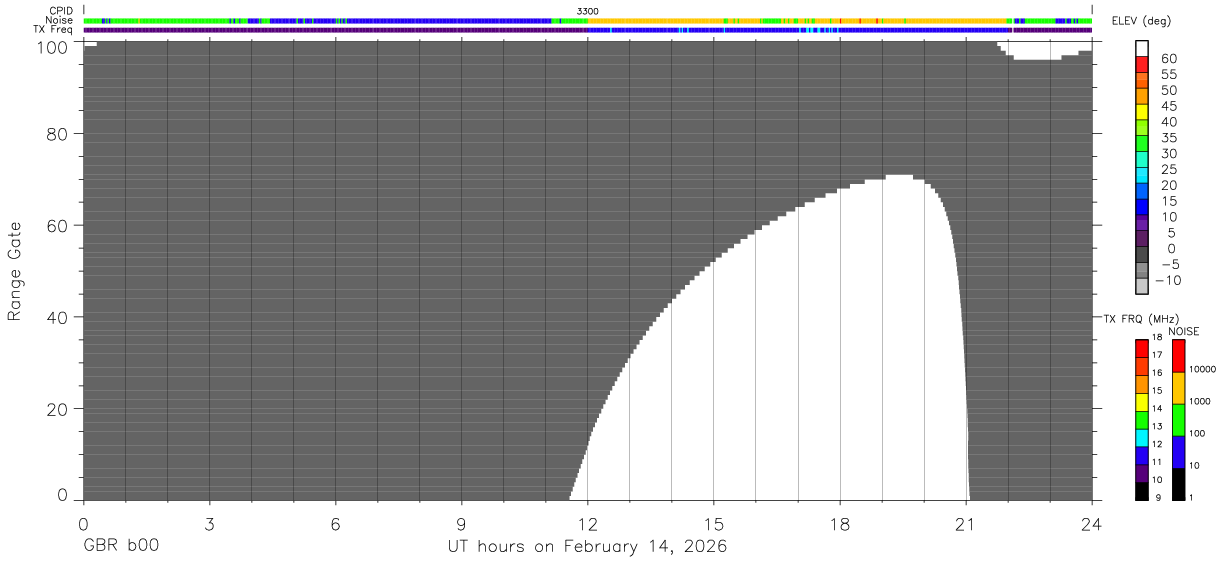
Task: Click the 18 tick on UT hours axis
Action: pyautogui.click(x=839, y=523)
